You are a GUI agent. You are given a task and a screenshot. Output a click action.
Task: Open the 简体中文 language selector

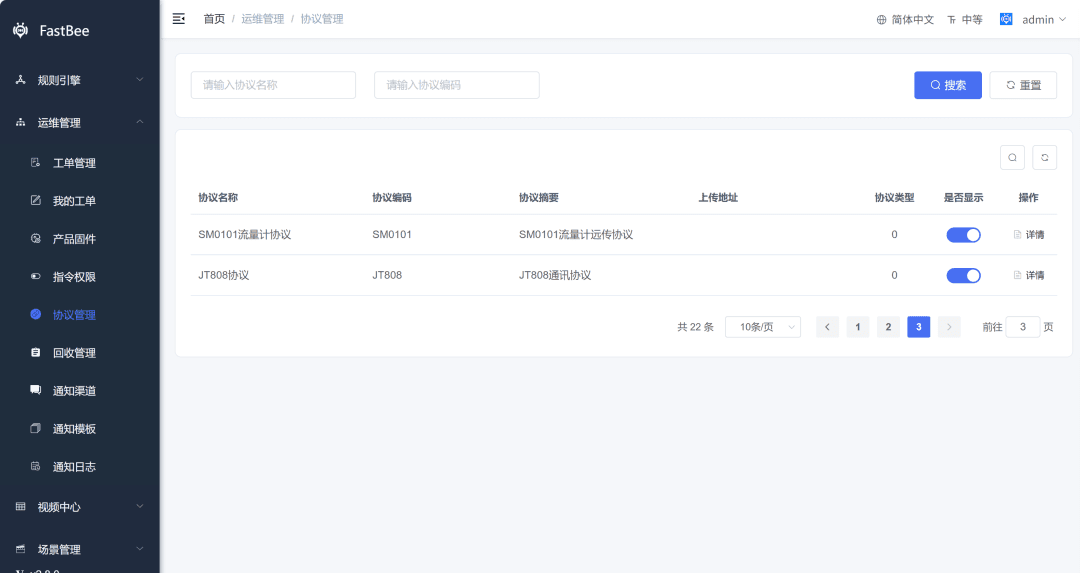(x=912, y=19)
